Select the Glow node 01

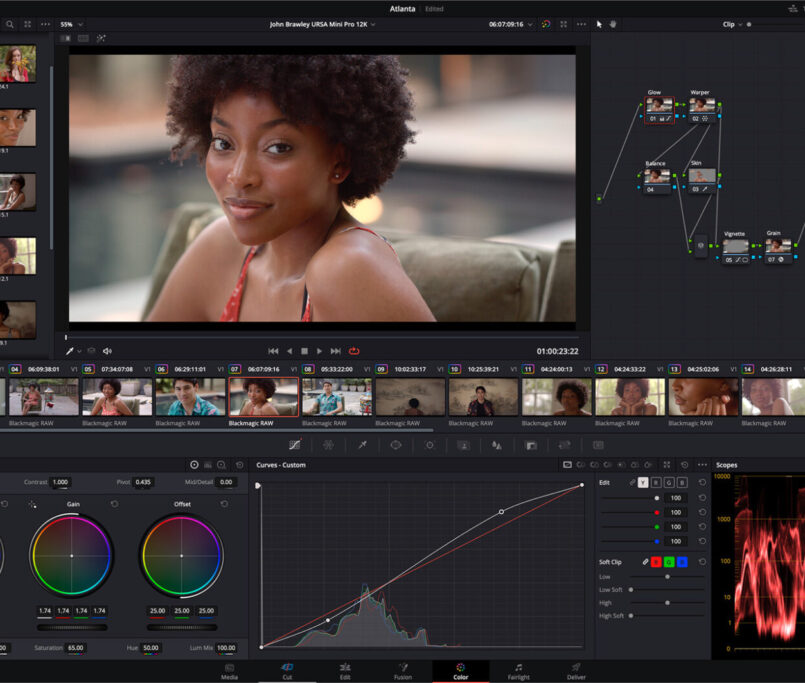tap(659, 110)
